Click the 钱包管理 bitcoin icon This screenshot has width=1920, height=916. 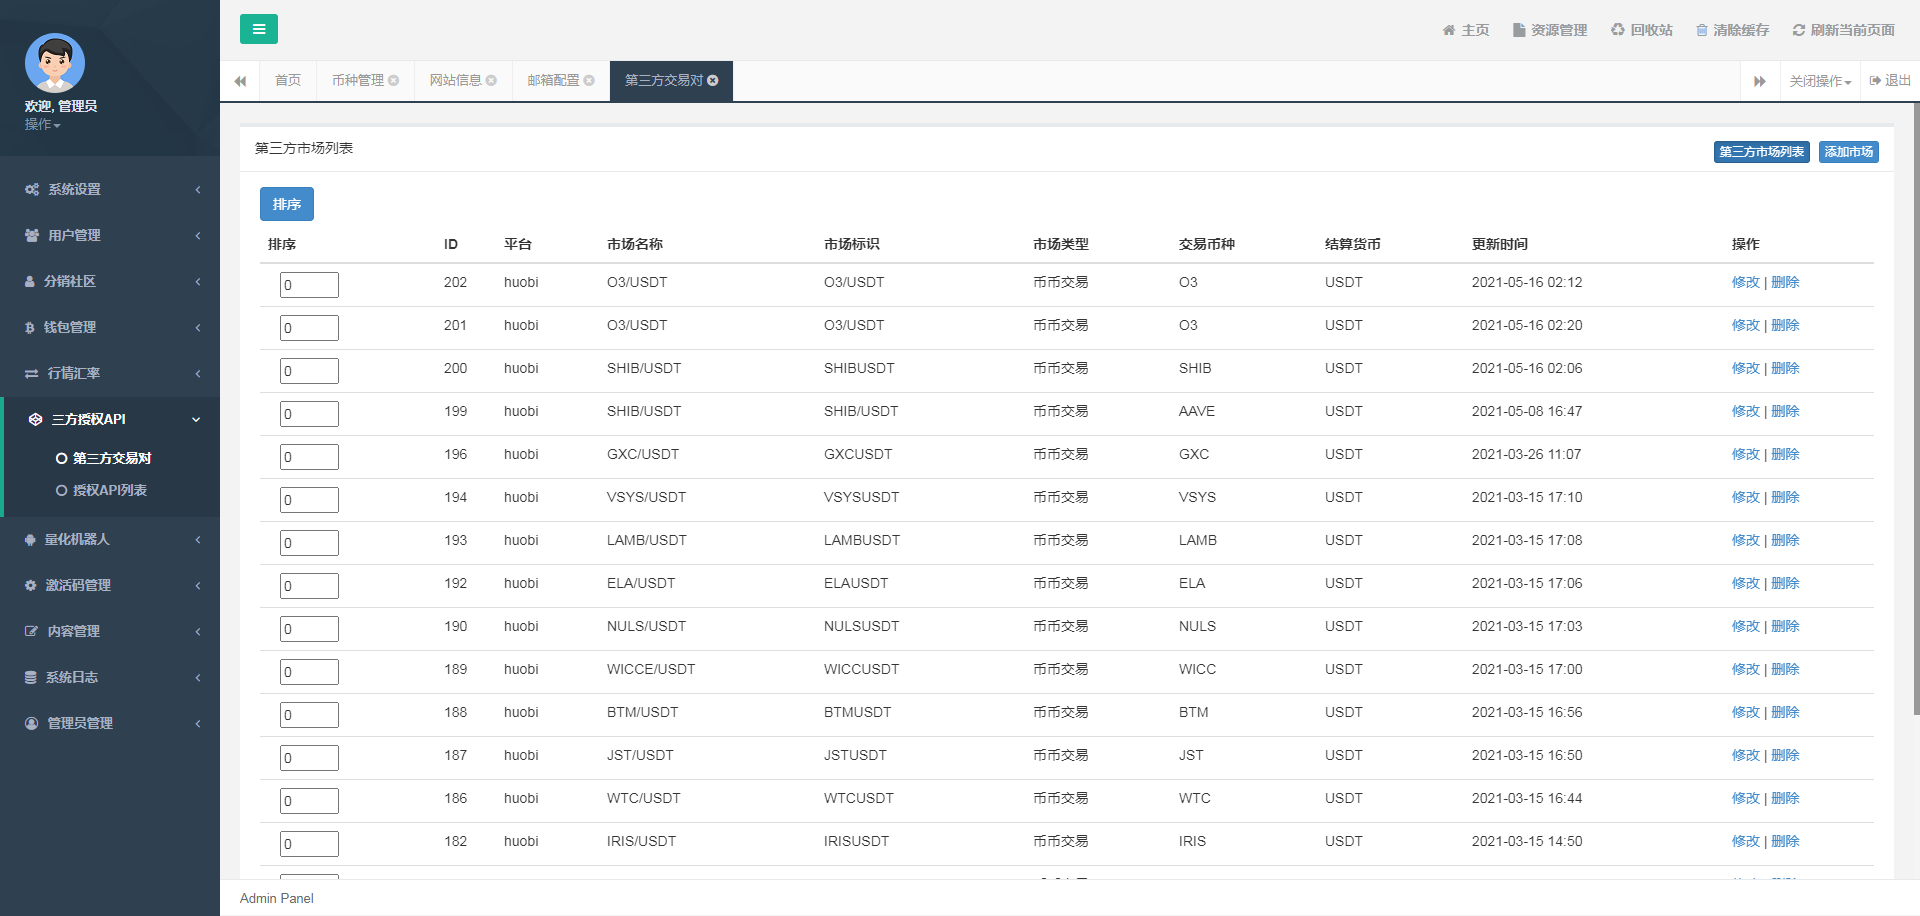coord(30,327)
